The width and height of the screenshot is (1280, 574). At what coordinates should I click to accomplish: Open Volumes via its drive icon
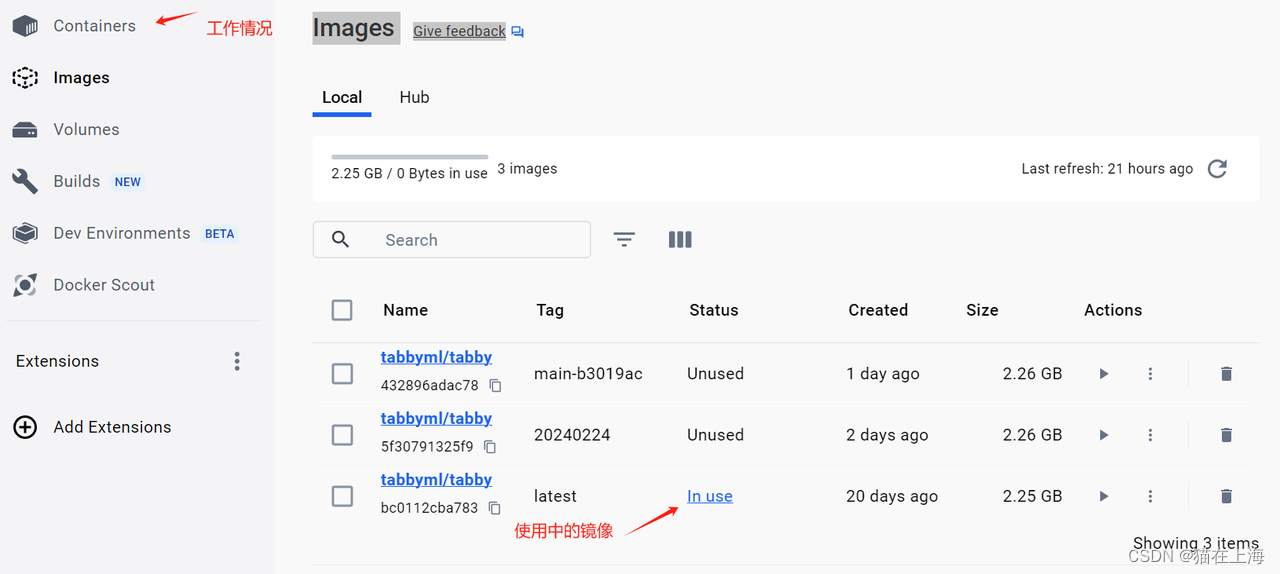[x=25, y=130]
